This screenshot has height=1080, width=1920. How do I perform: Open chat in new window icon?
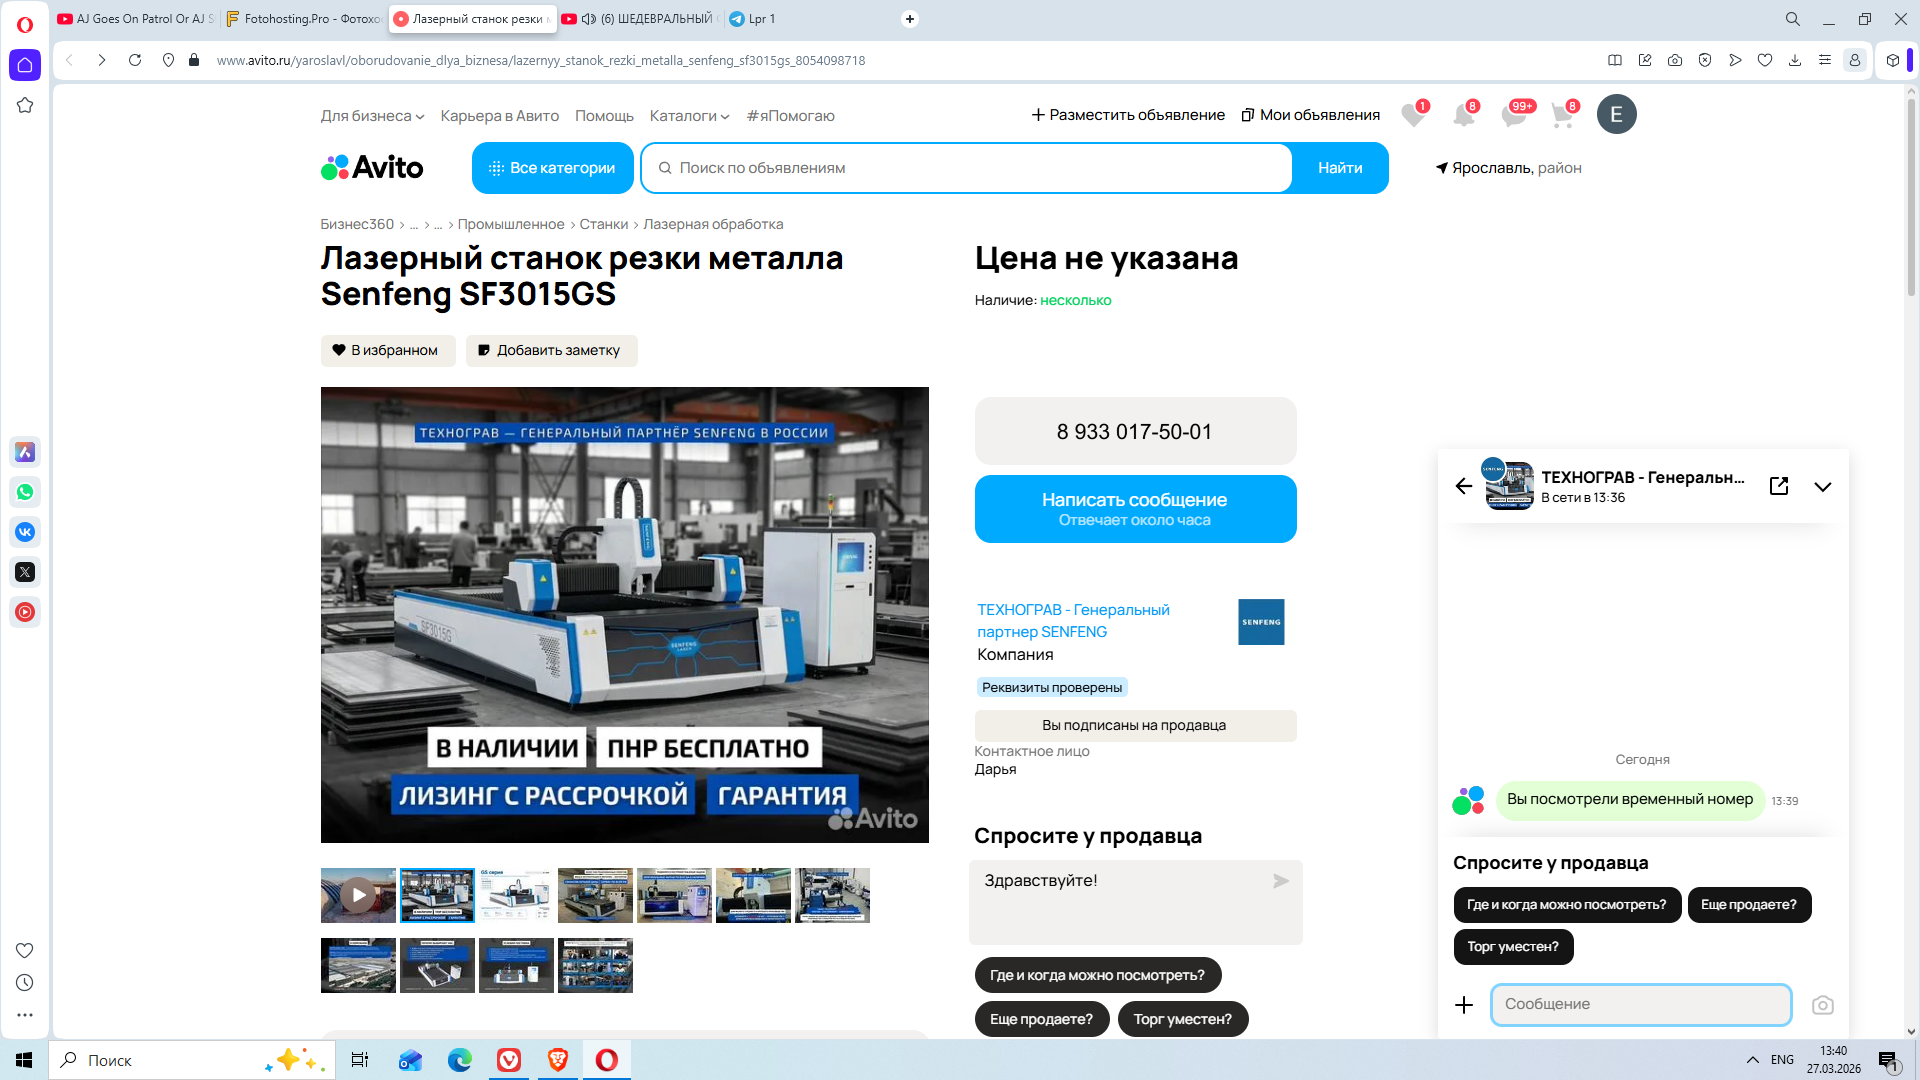click(1779, 486)
